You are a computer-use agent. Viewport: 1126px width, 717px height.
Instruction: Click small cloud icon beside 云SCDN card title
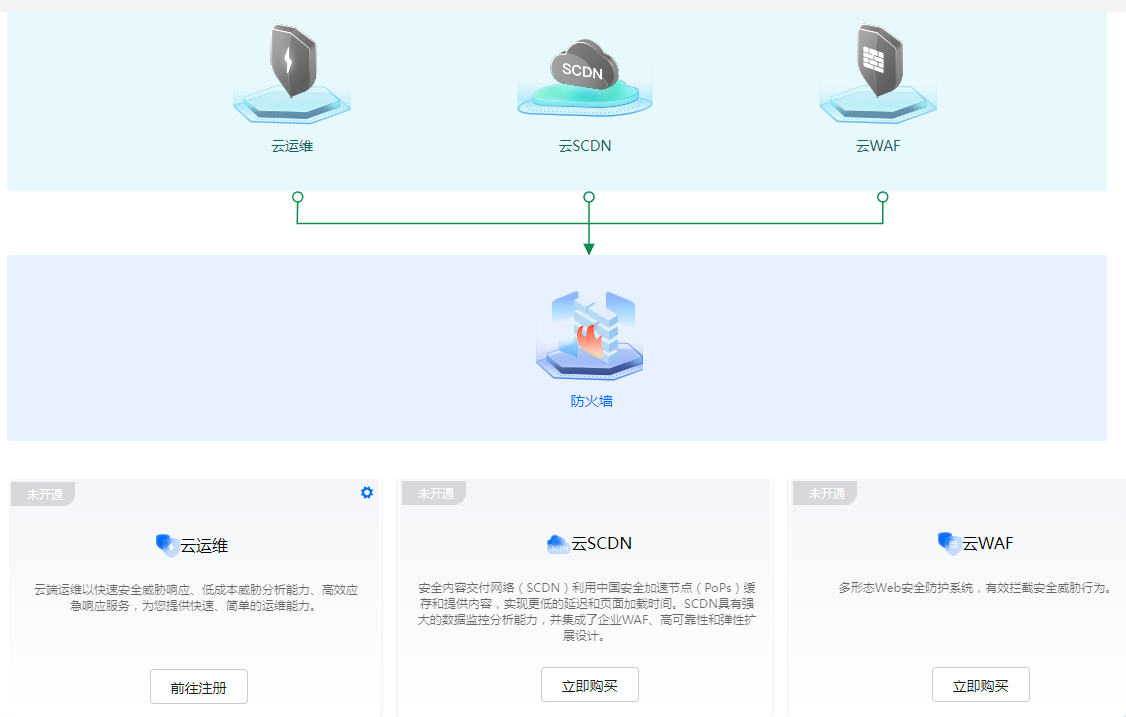[558, 544]
